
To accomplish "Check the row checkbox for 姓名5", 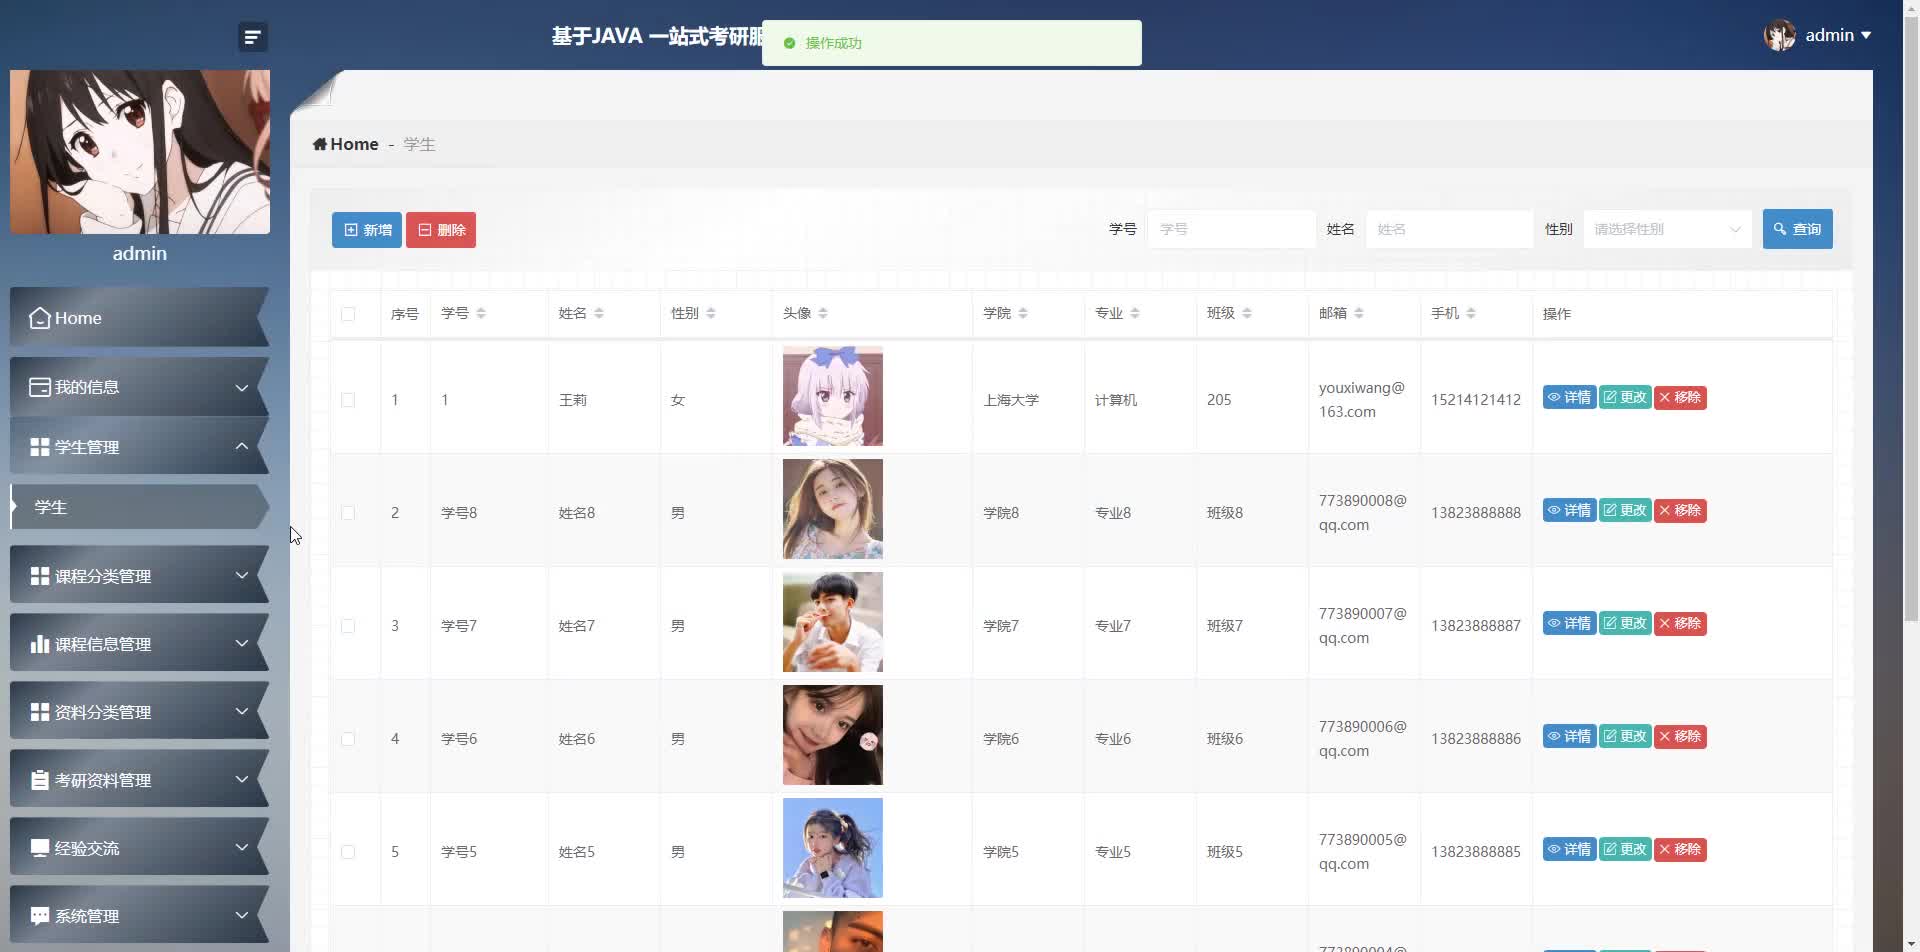I will click(348, 852).
